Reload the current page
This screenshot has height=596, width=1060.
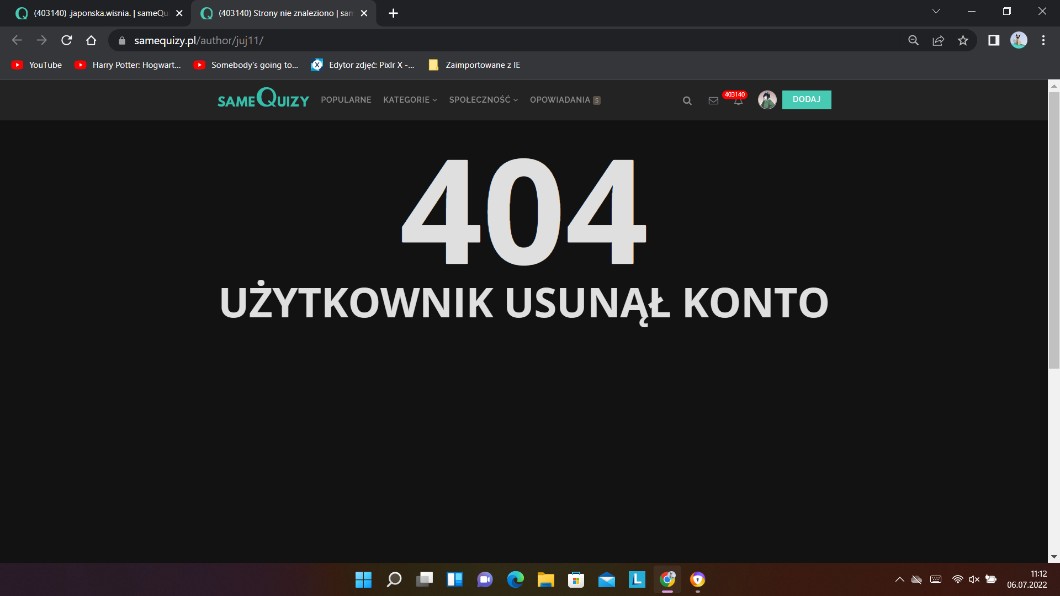coord(66,40)
